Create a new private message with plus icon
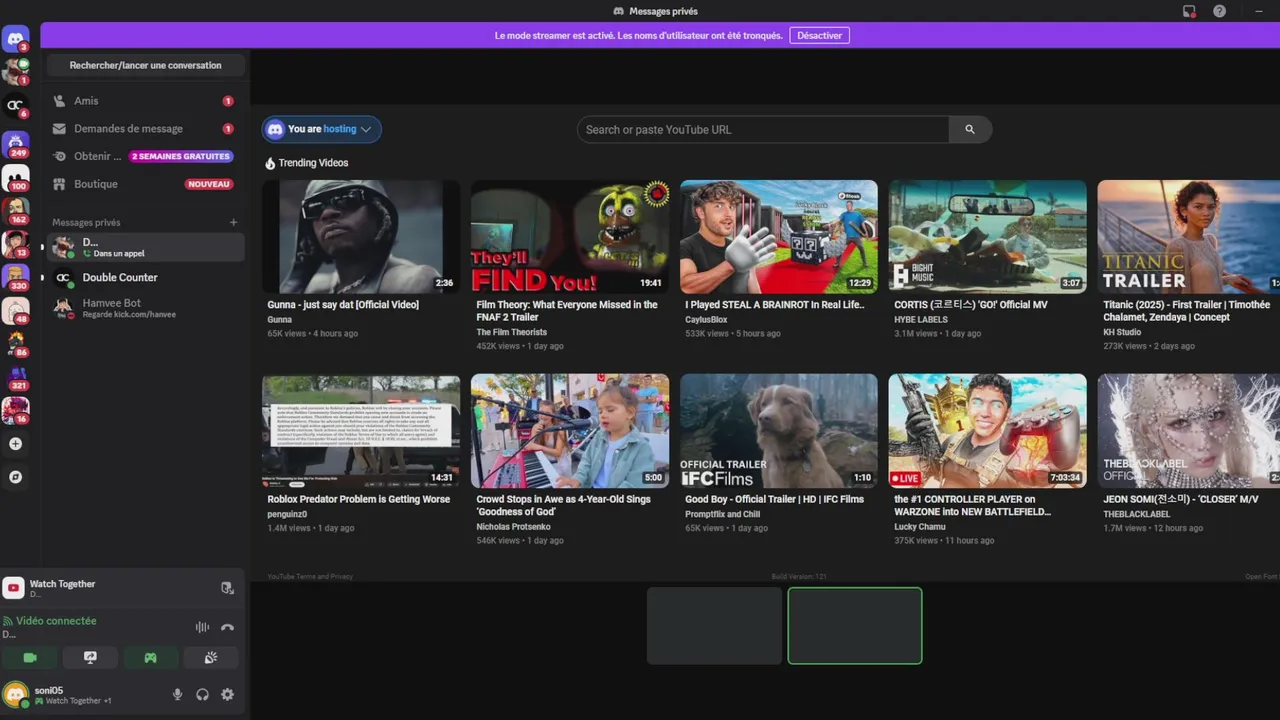1280x720 pixels. (x=233, y=222)
